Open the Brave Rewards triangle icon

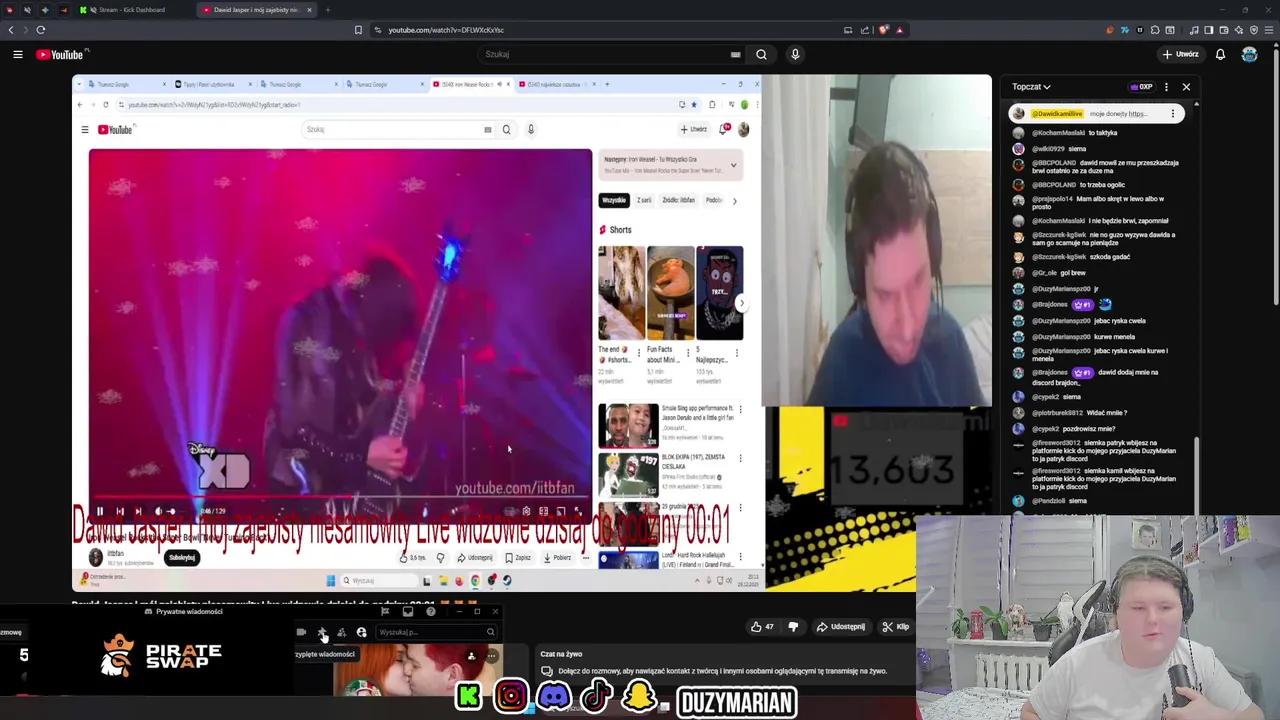click(899, 30)
